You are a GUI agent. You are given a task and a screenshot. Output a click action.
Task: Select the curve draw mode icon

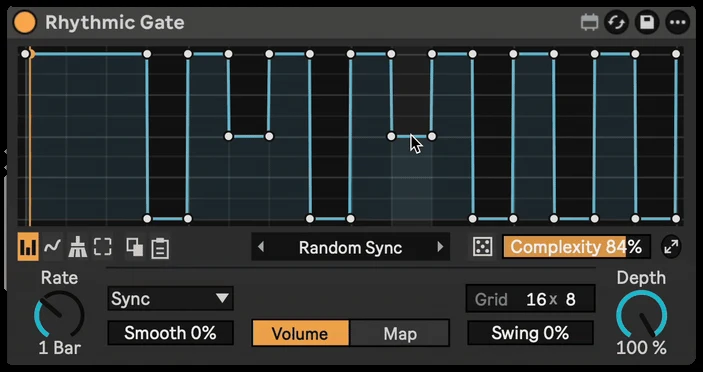coord(52,247)
